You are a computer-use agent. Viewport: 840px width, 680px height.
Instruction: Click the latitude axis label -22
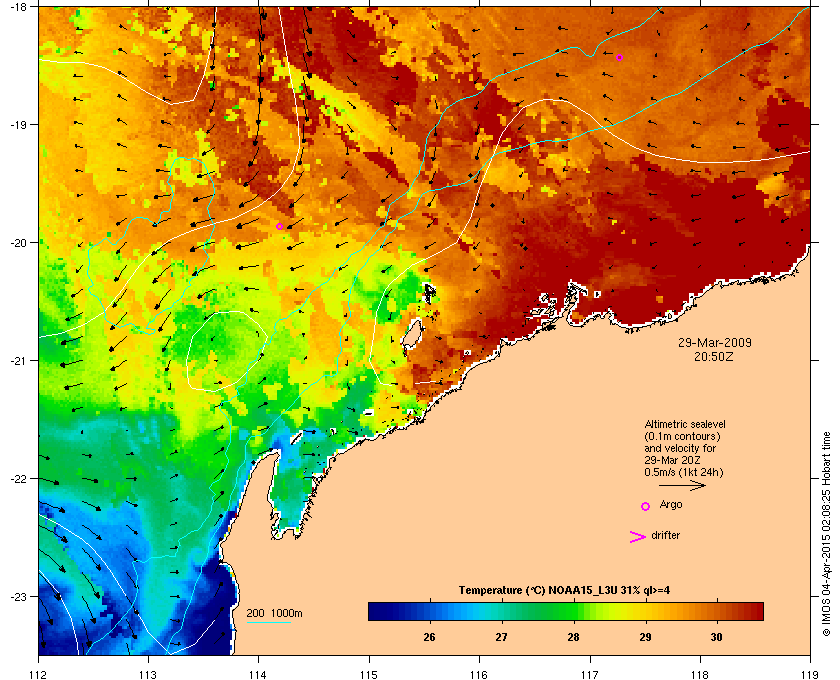tap(18, 478)
